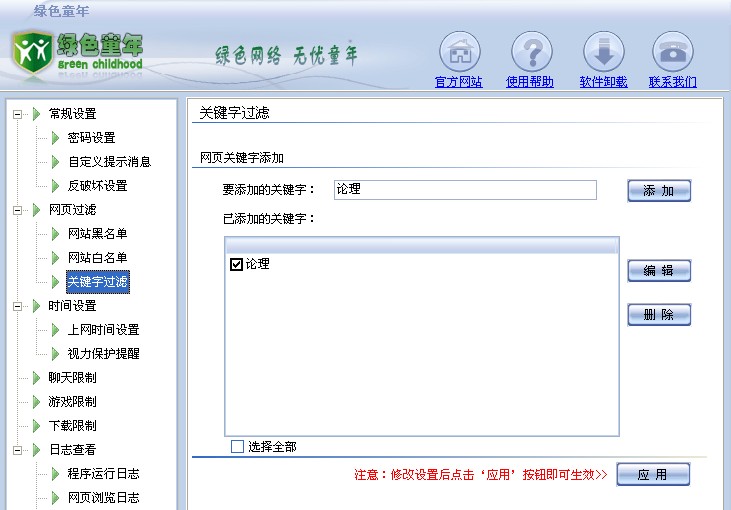Collapse the 日志查看 tree node

click(17, 450)
